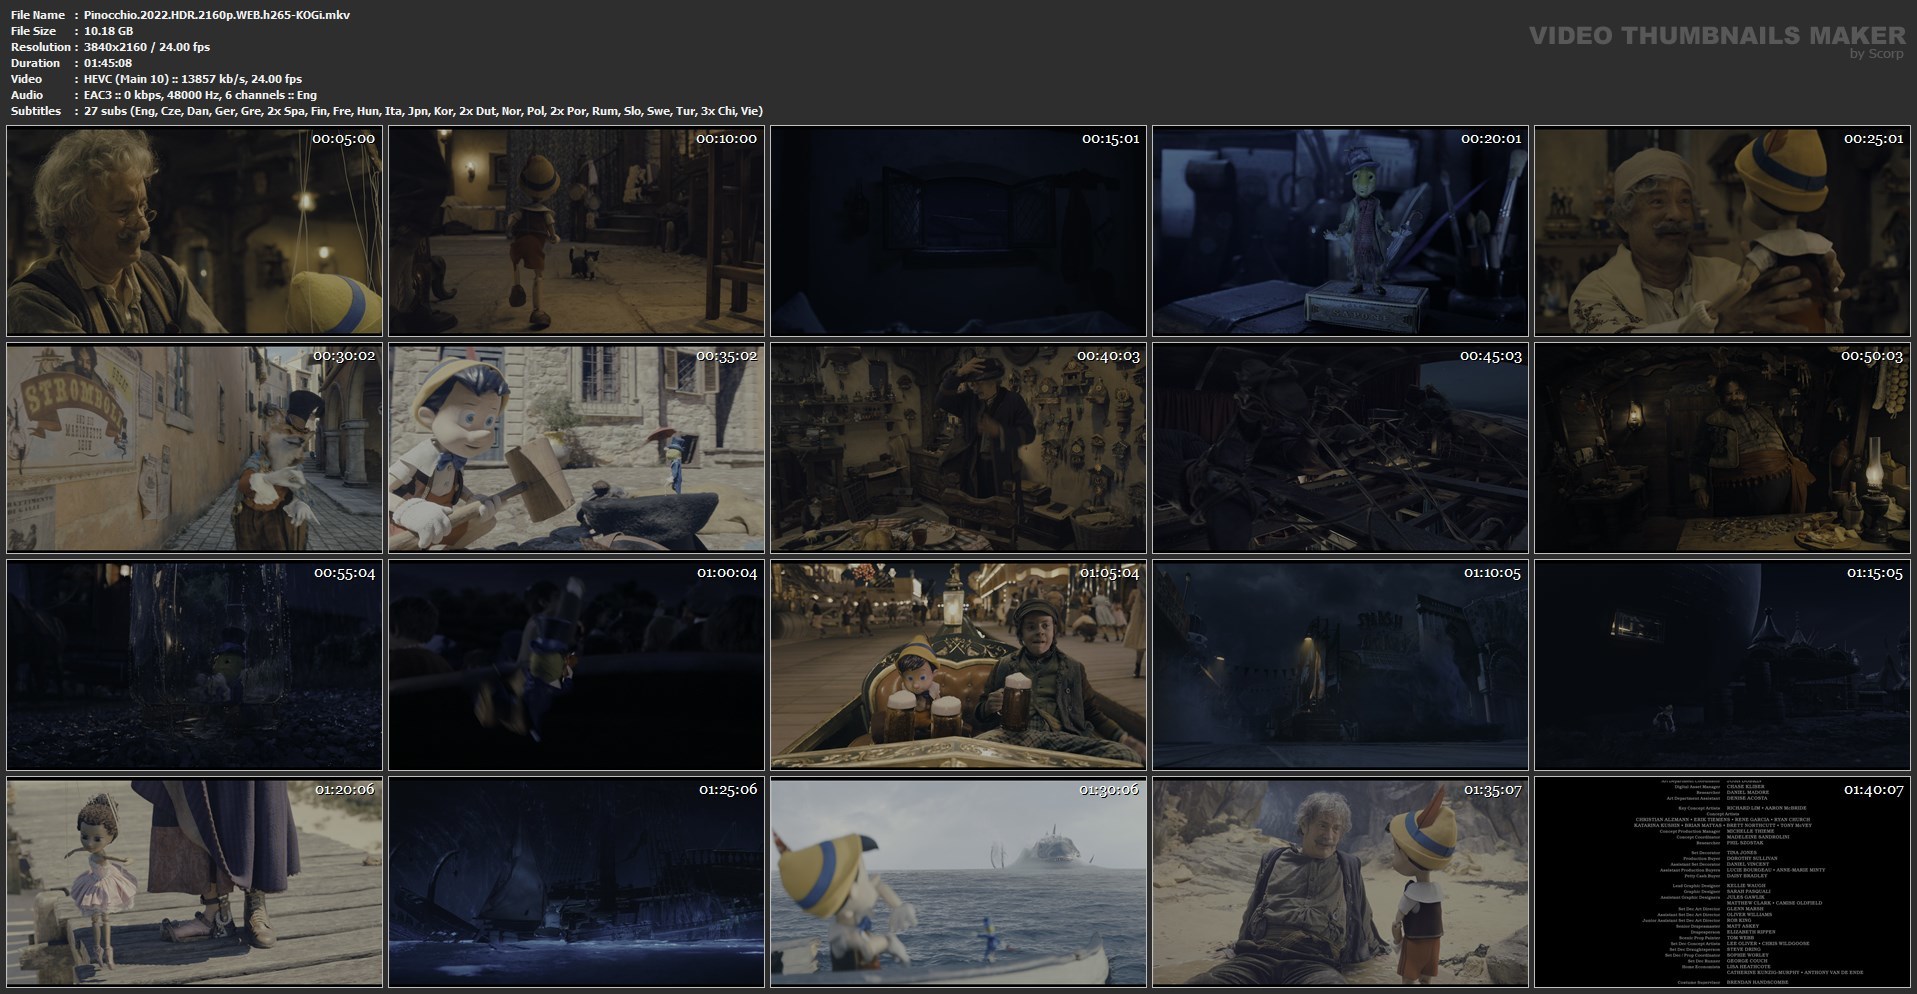The height and width of the screenshot is (994, 1917).
Task: Open the boat ride thumbnail at 01:05:04
Action: 958,665
